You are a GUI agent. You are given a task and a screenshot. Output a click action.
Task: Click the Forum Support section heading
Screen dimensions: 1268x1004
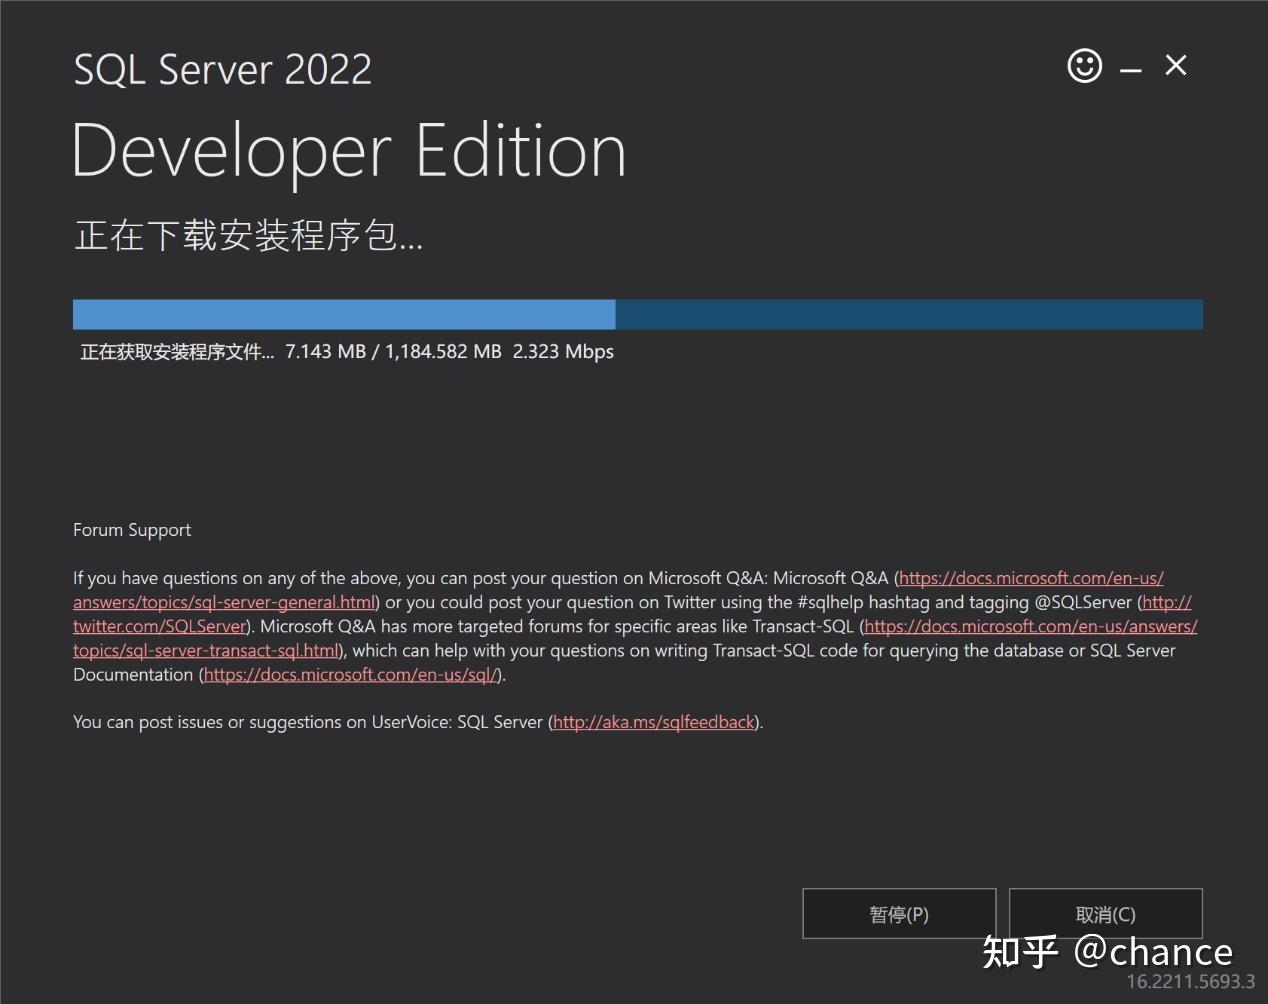(131, 529)
